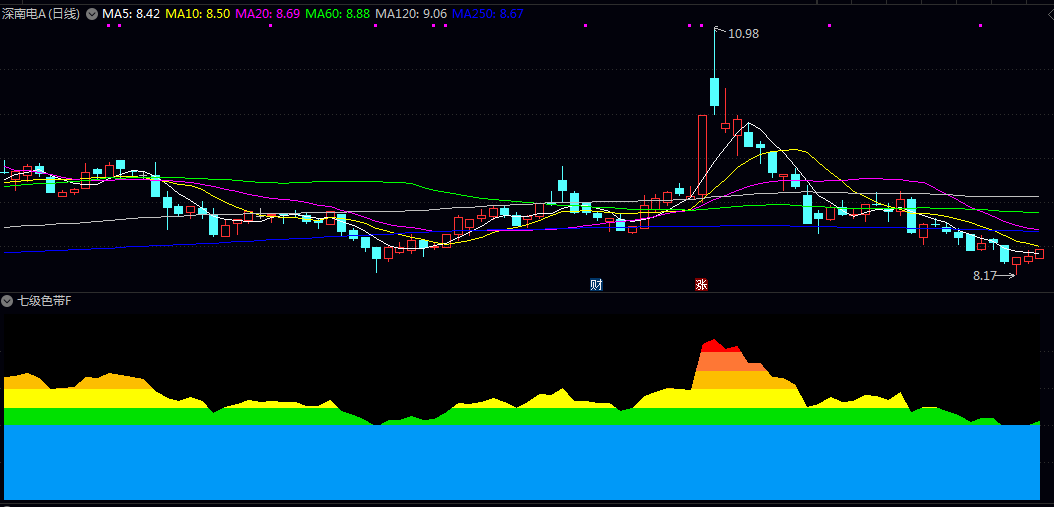The image size is (1054, 507).
Task: Click the red peak band in 七级色带F
Action: [x=716, y=346]
